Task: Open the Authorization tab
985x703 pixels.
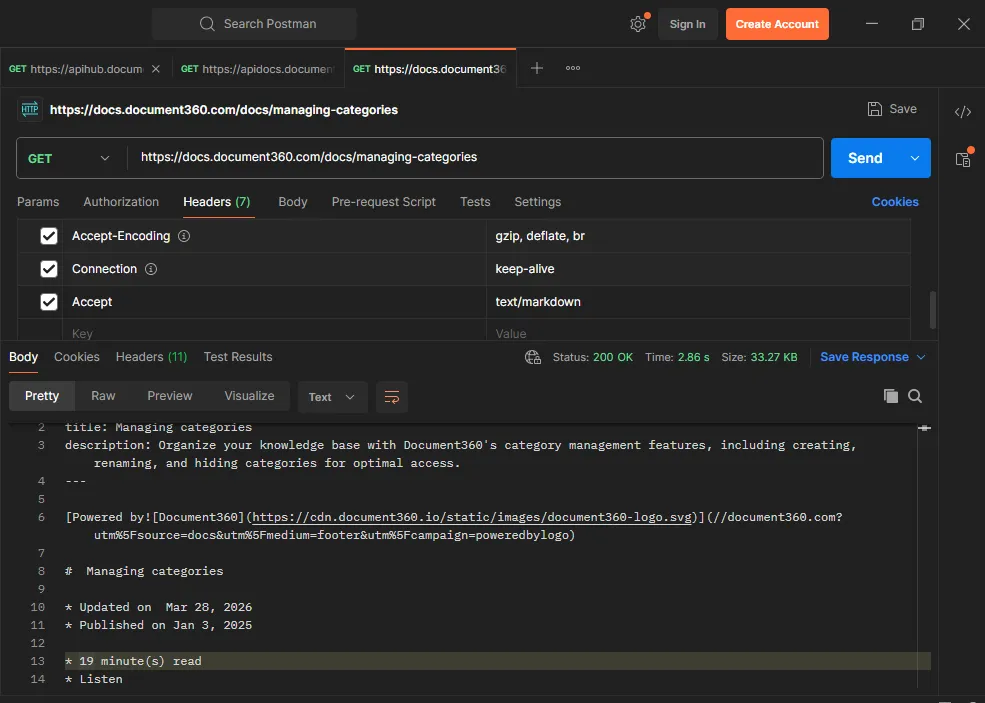Action: tap(121, 202)
